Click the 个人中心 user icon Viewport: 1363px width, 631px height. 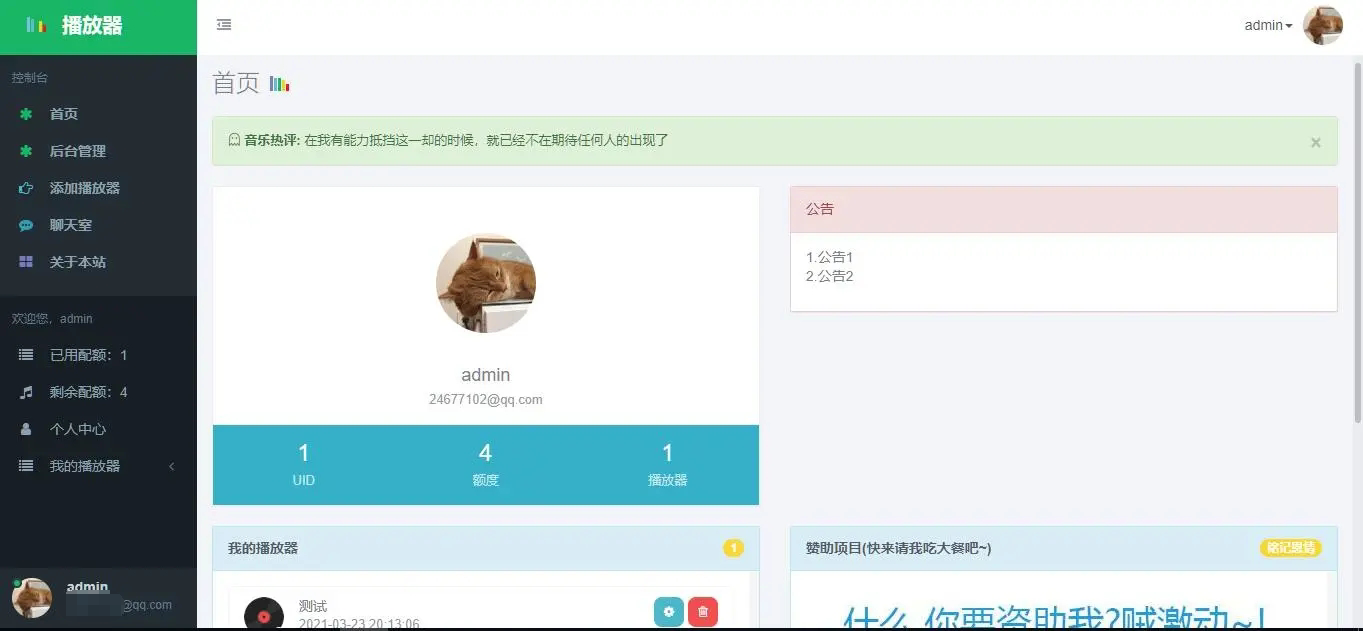click(x=26, y=429)
